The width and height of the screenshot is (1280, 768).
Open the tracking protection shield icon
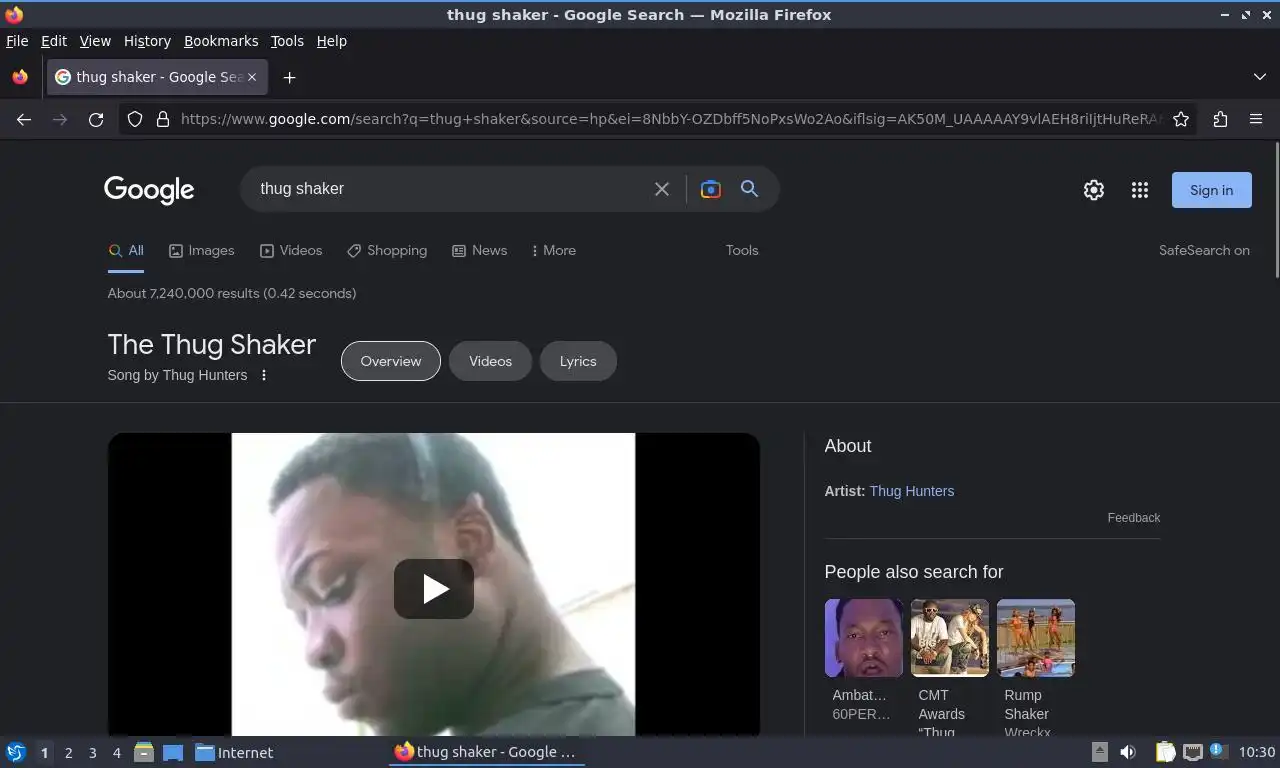(x=135, y=119)
